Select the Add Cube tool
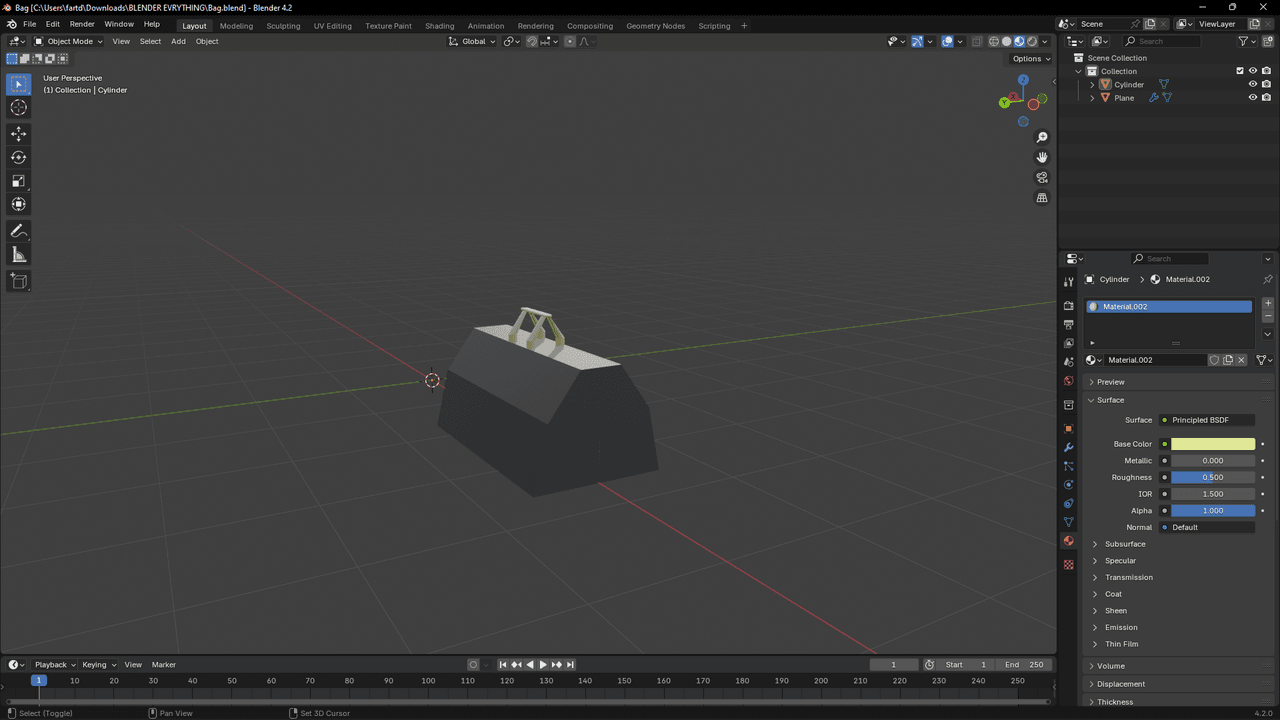Screen dimensions: 1280x720 point(18,282)
